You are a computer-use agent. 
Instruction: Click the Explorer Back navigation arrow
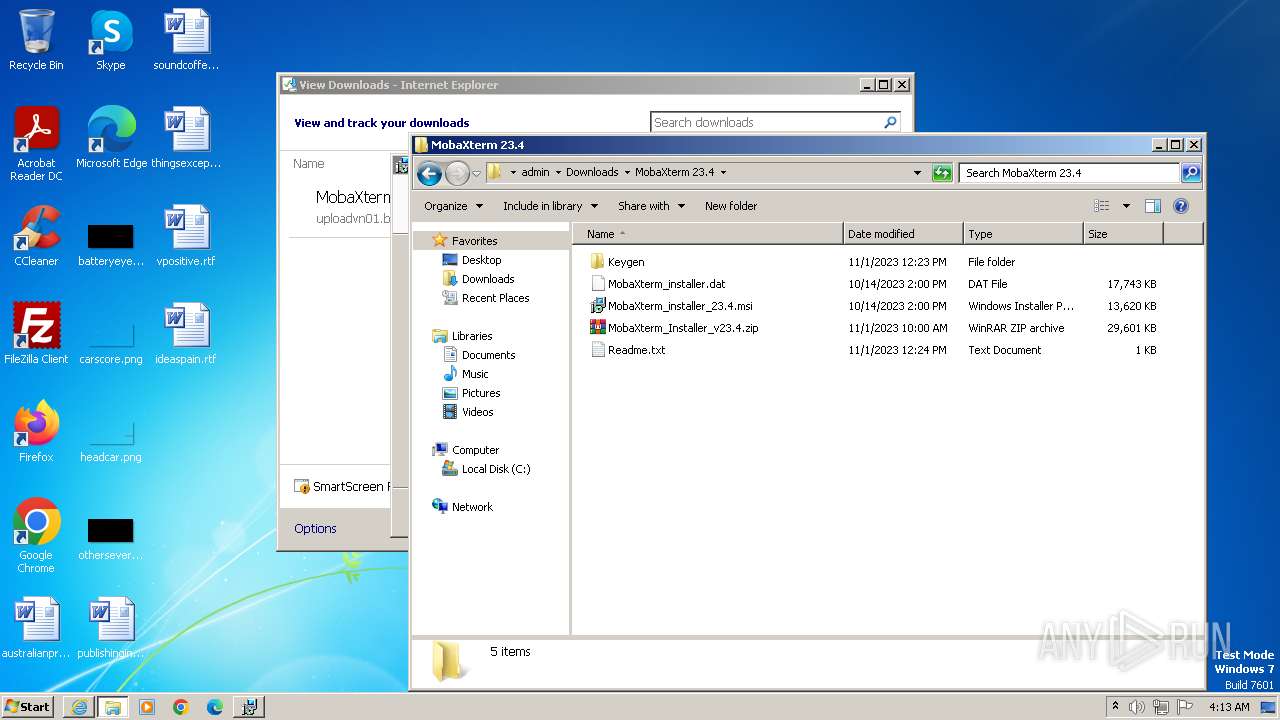(x=429, y=173)
